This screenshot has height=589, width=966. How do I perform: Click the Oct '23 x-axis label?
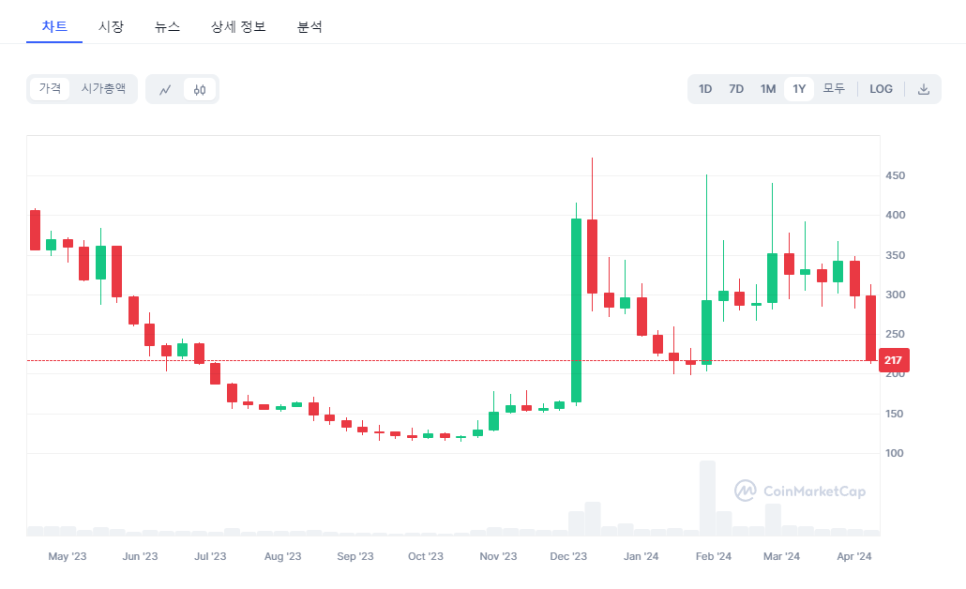(426, 556)
